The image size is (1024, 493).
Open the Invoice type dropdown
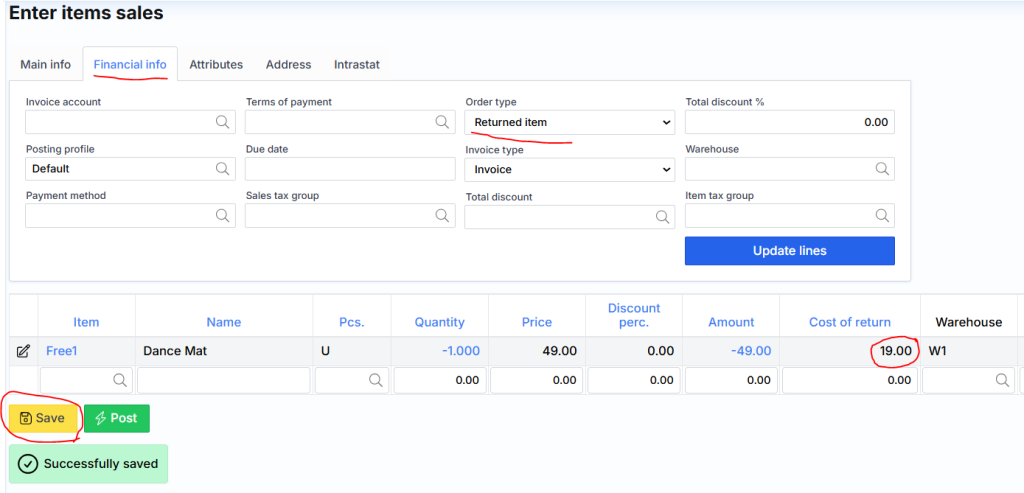(x=569, y=169)
